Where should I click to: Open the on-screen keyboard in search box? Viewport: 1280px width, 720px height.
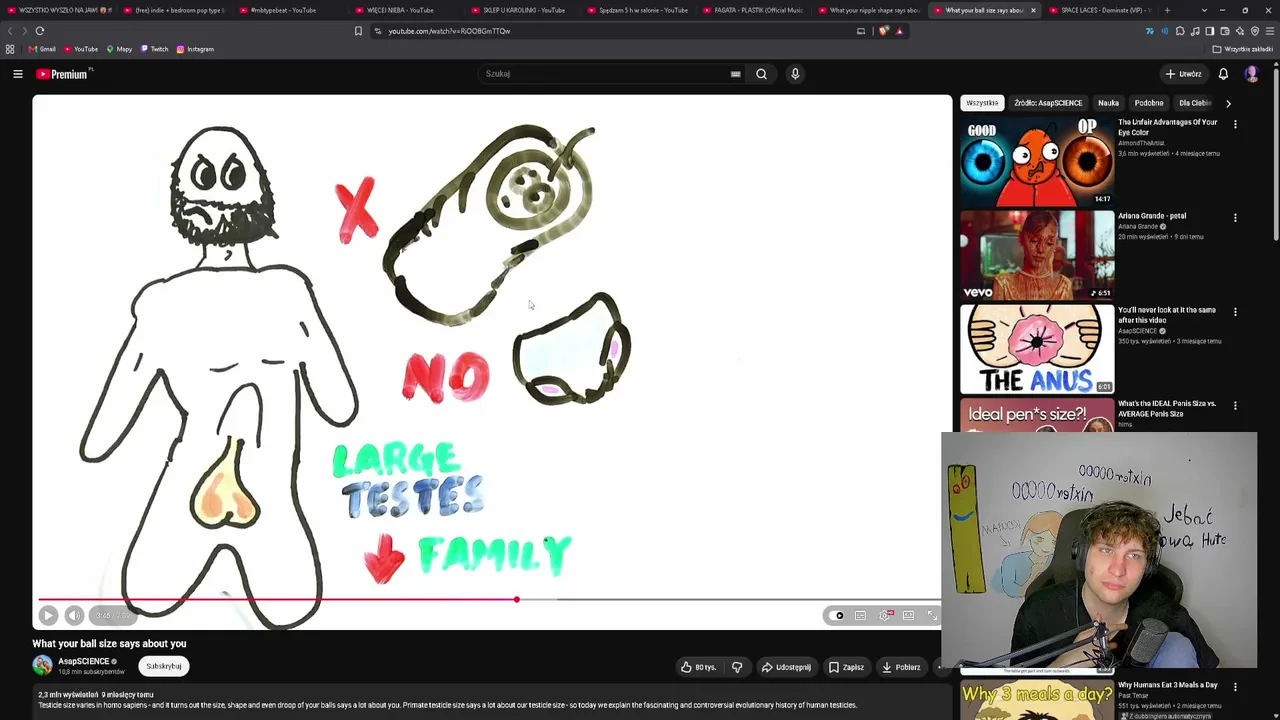click(735, 74)
